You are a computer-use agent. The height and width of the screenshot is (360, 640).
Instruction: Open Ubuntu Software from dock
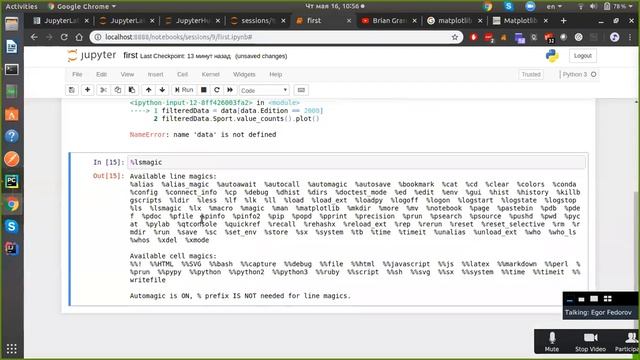click(x=11, y=114)
